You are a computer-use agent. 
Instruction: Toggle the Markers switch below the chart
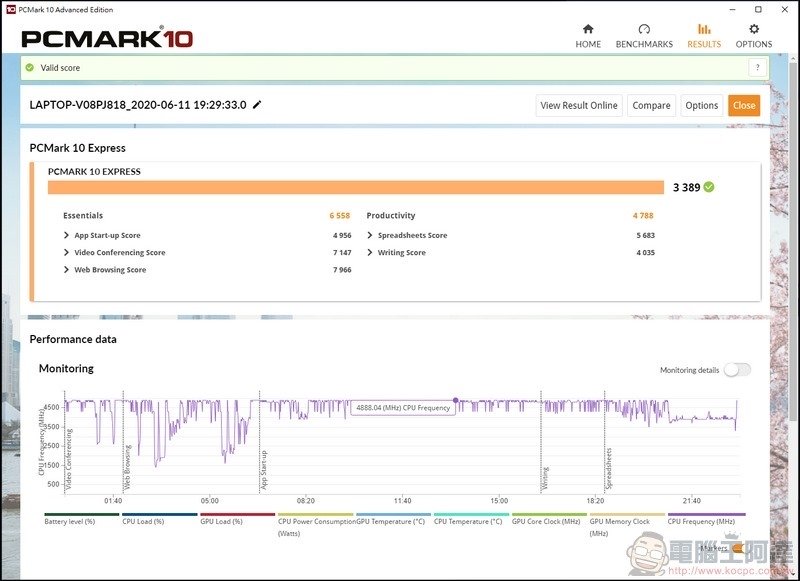(738, 547)
